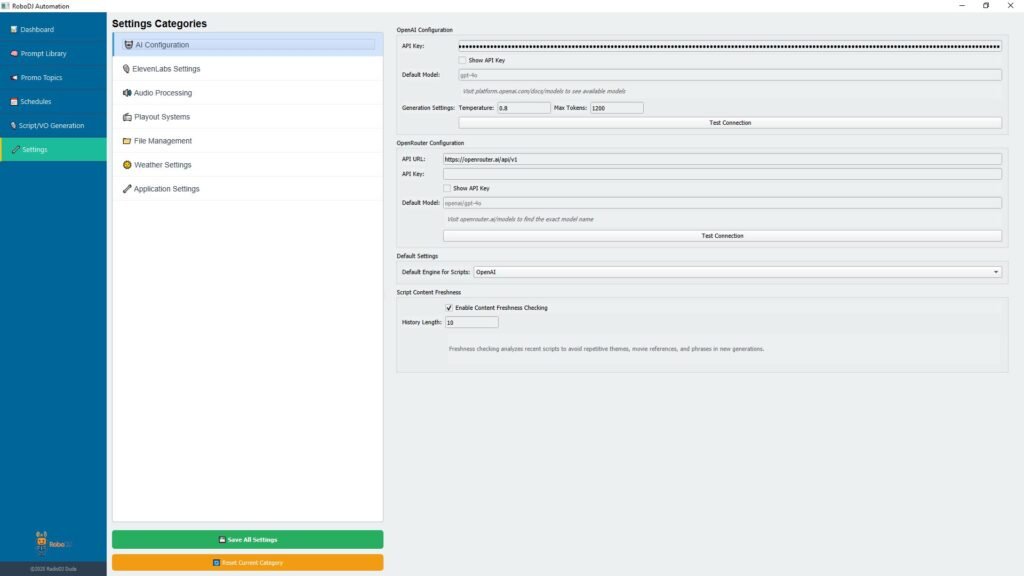This screenshot has height=576, width=1024.
Task: Click the Weather Settings sun icon
Action: 126,165
